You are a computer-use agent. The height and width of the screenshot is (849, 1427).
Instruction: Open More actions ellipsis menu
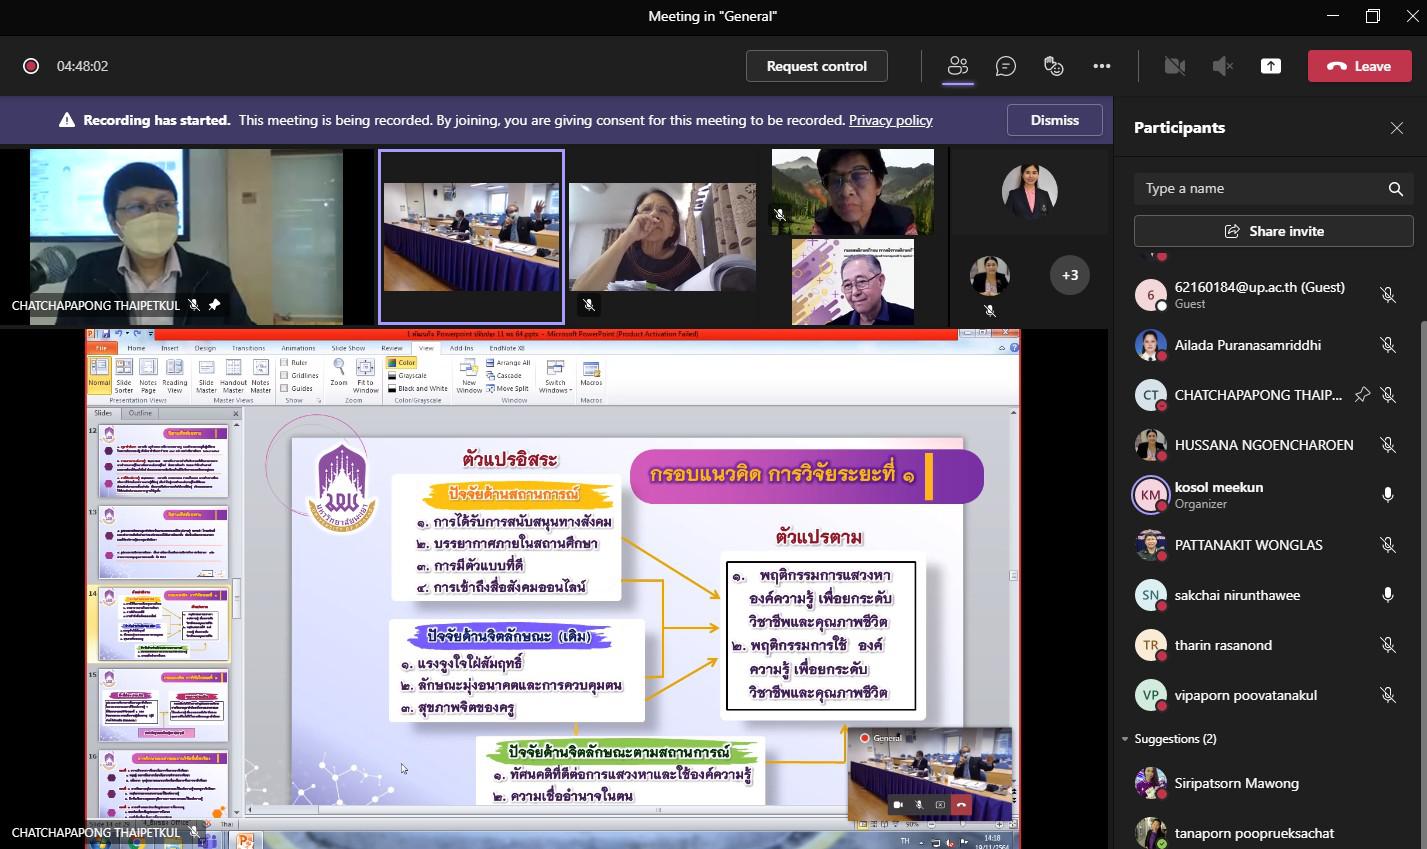pos(1101,66)
